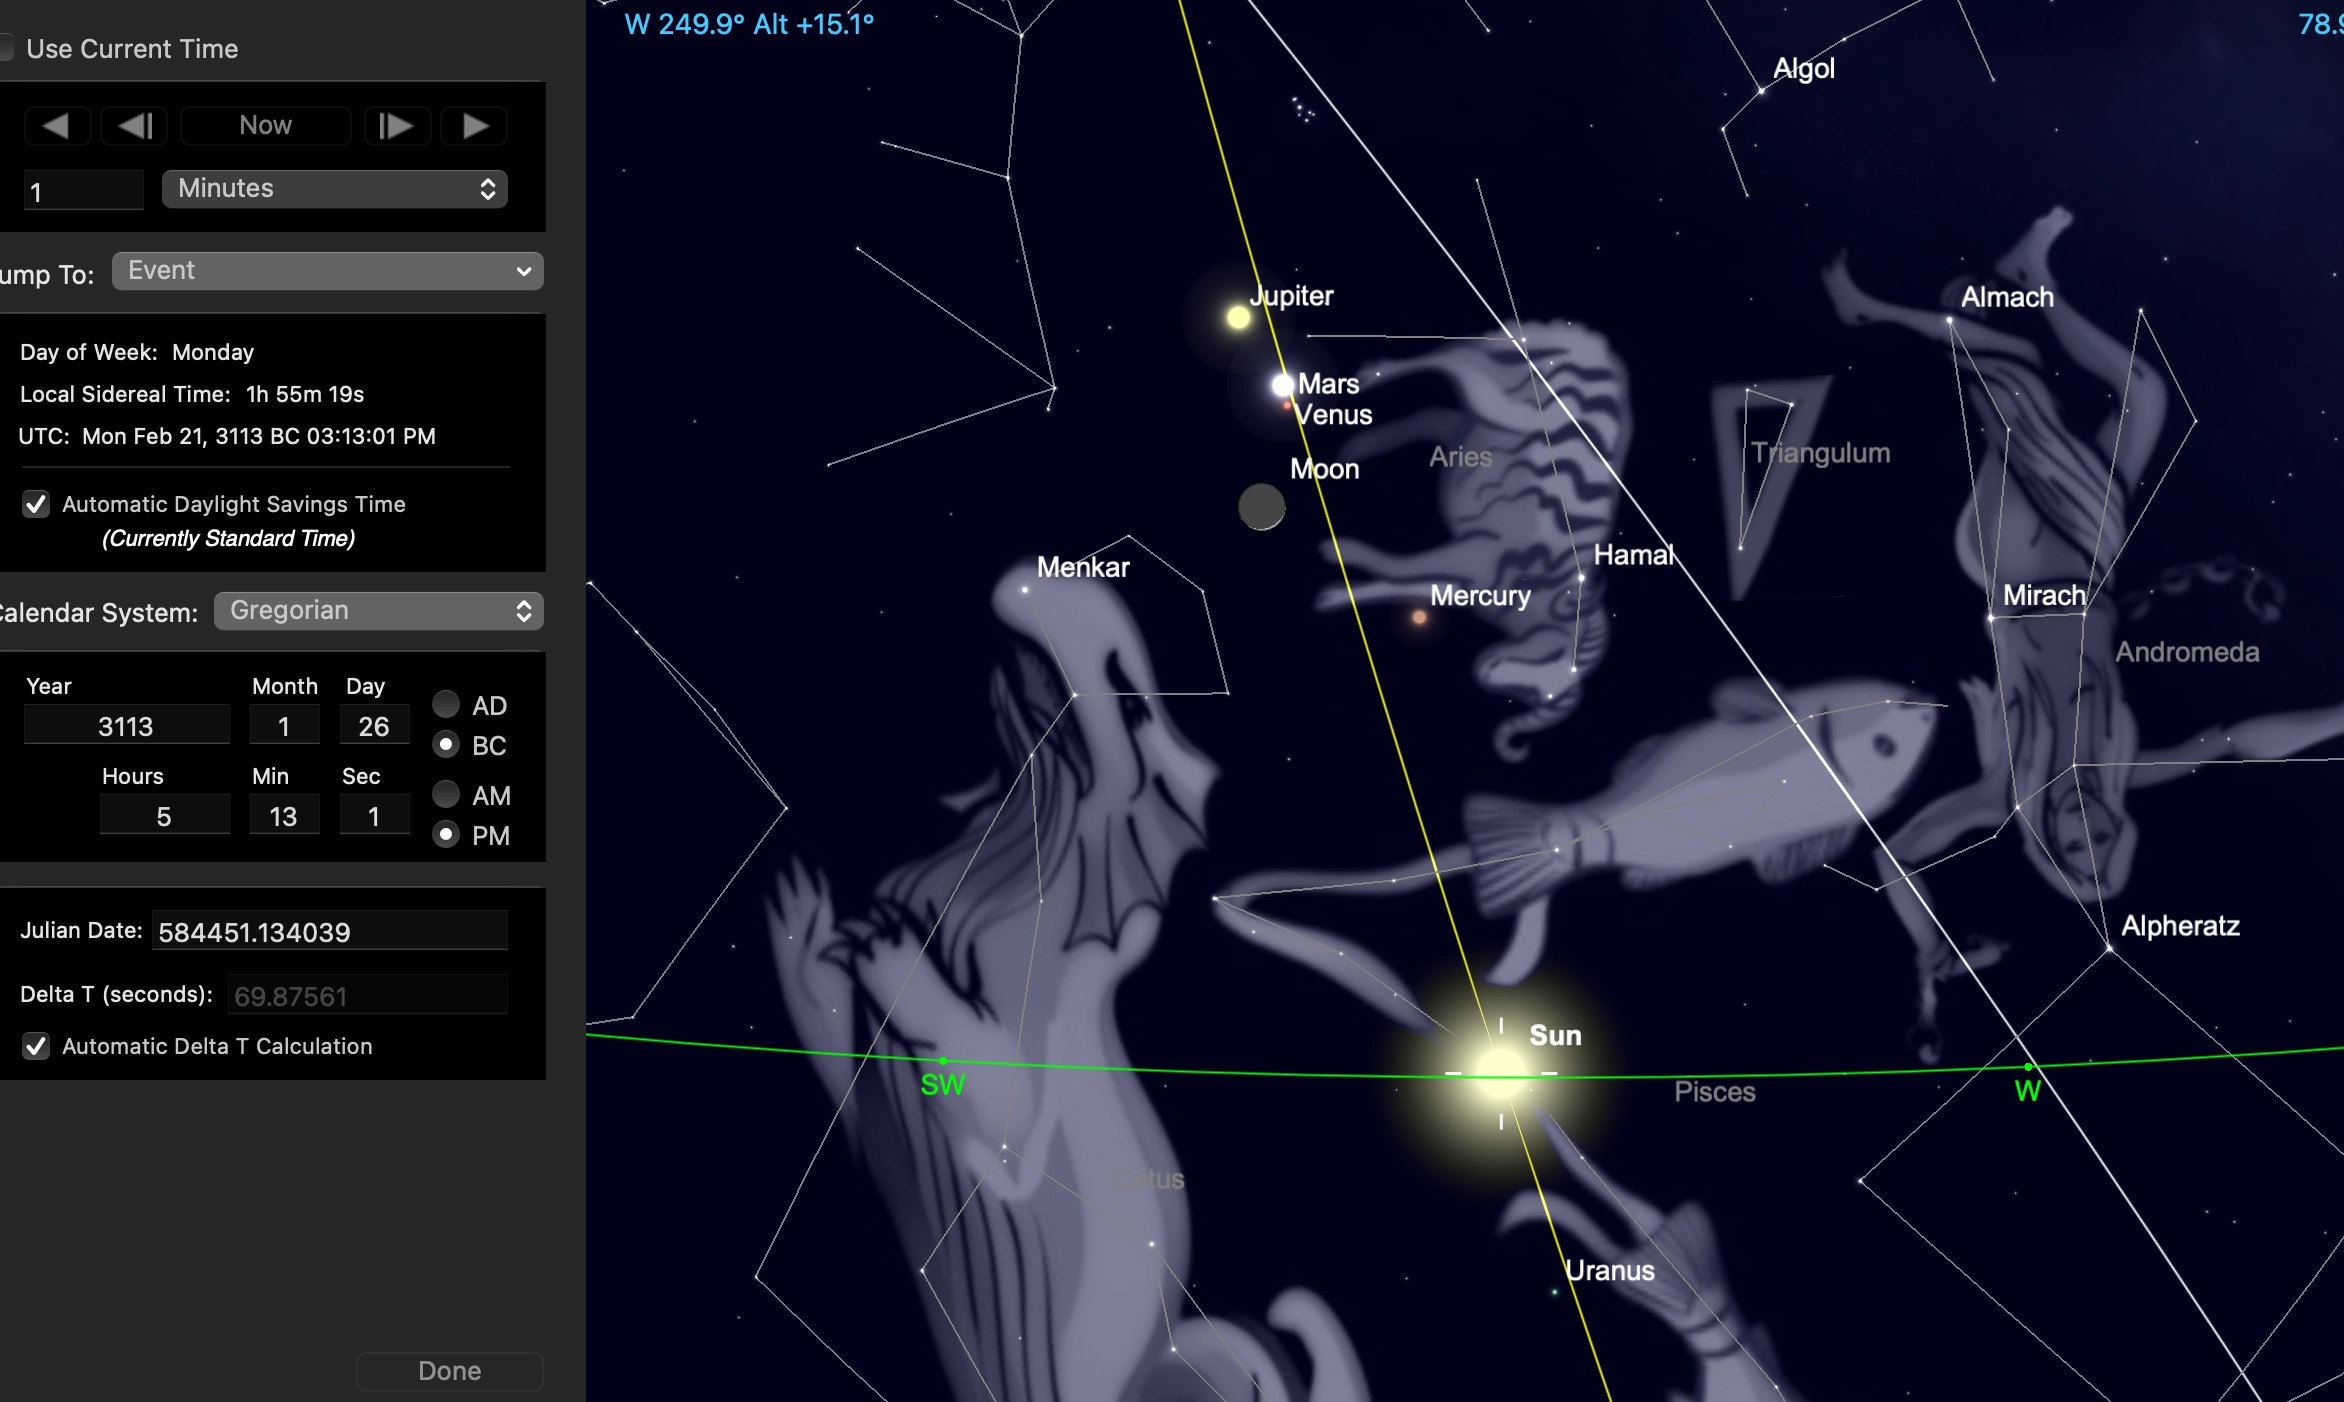Click the Year input field
Screen dimensions: 2344x1402
pyautogui.click(x=126, y=726)
